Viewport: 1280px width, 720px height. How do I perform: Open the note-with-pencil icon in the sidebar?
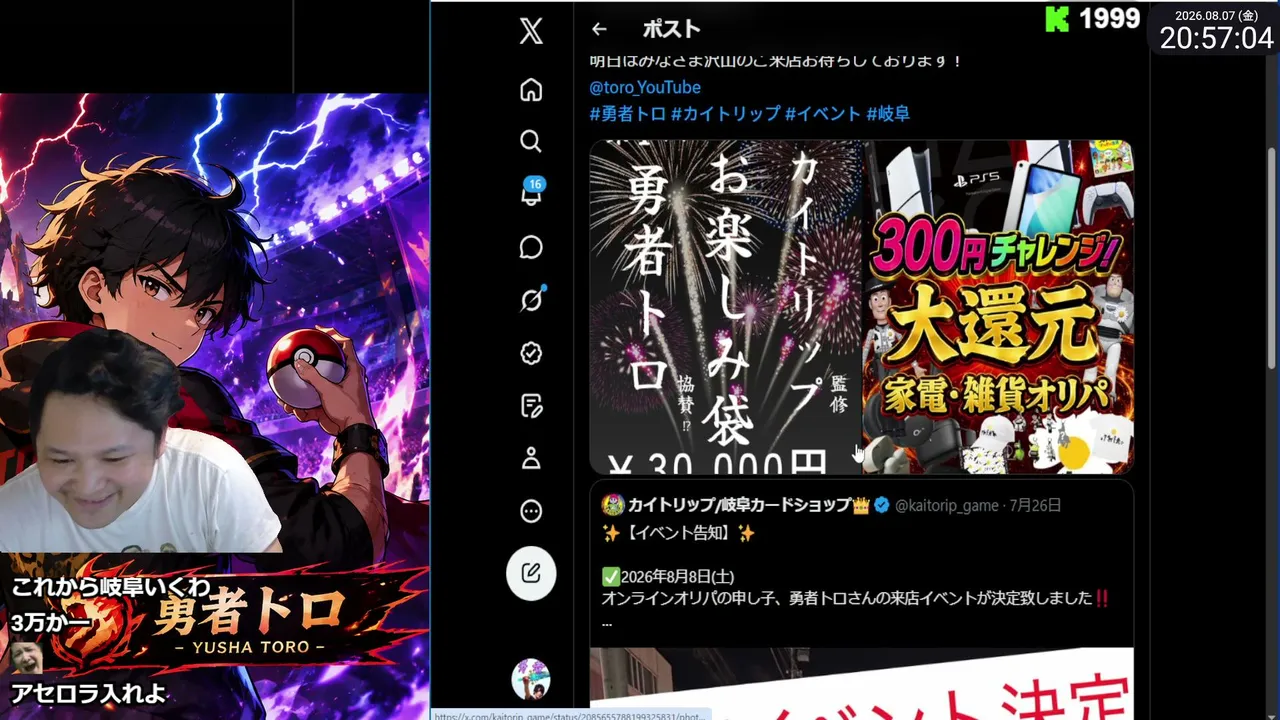click(531, 406)
